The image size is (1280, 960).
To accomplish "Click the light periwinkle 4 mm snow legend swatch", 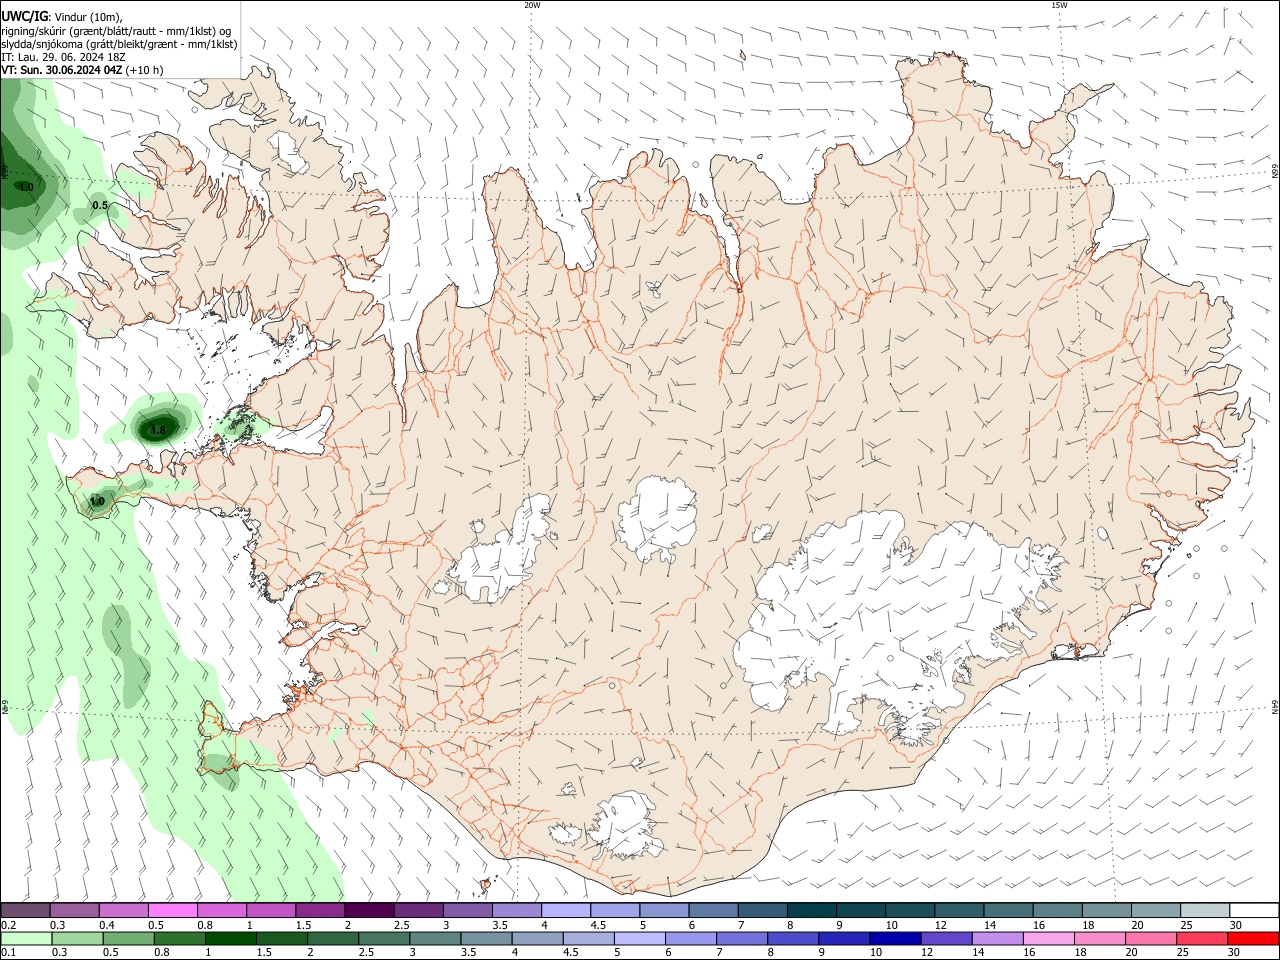I will (565, 911).
